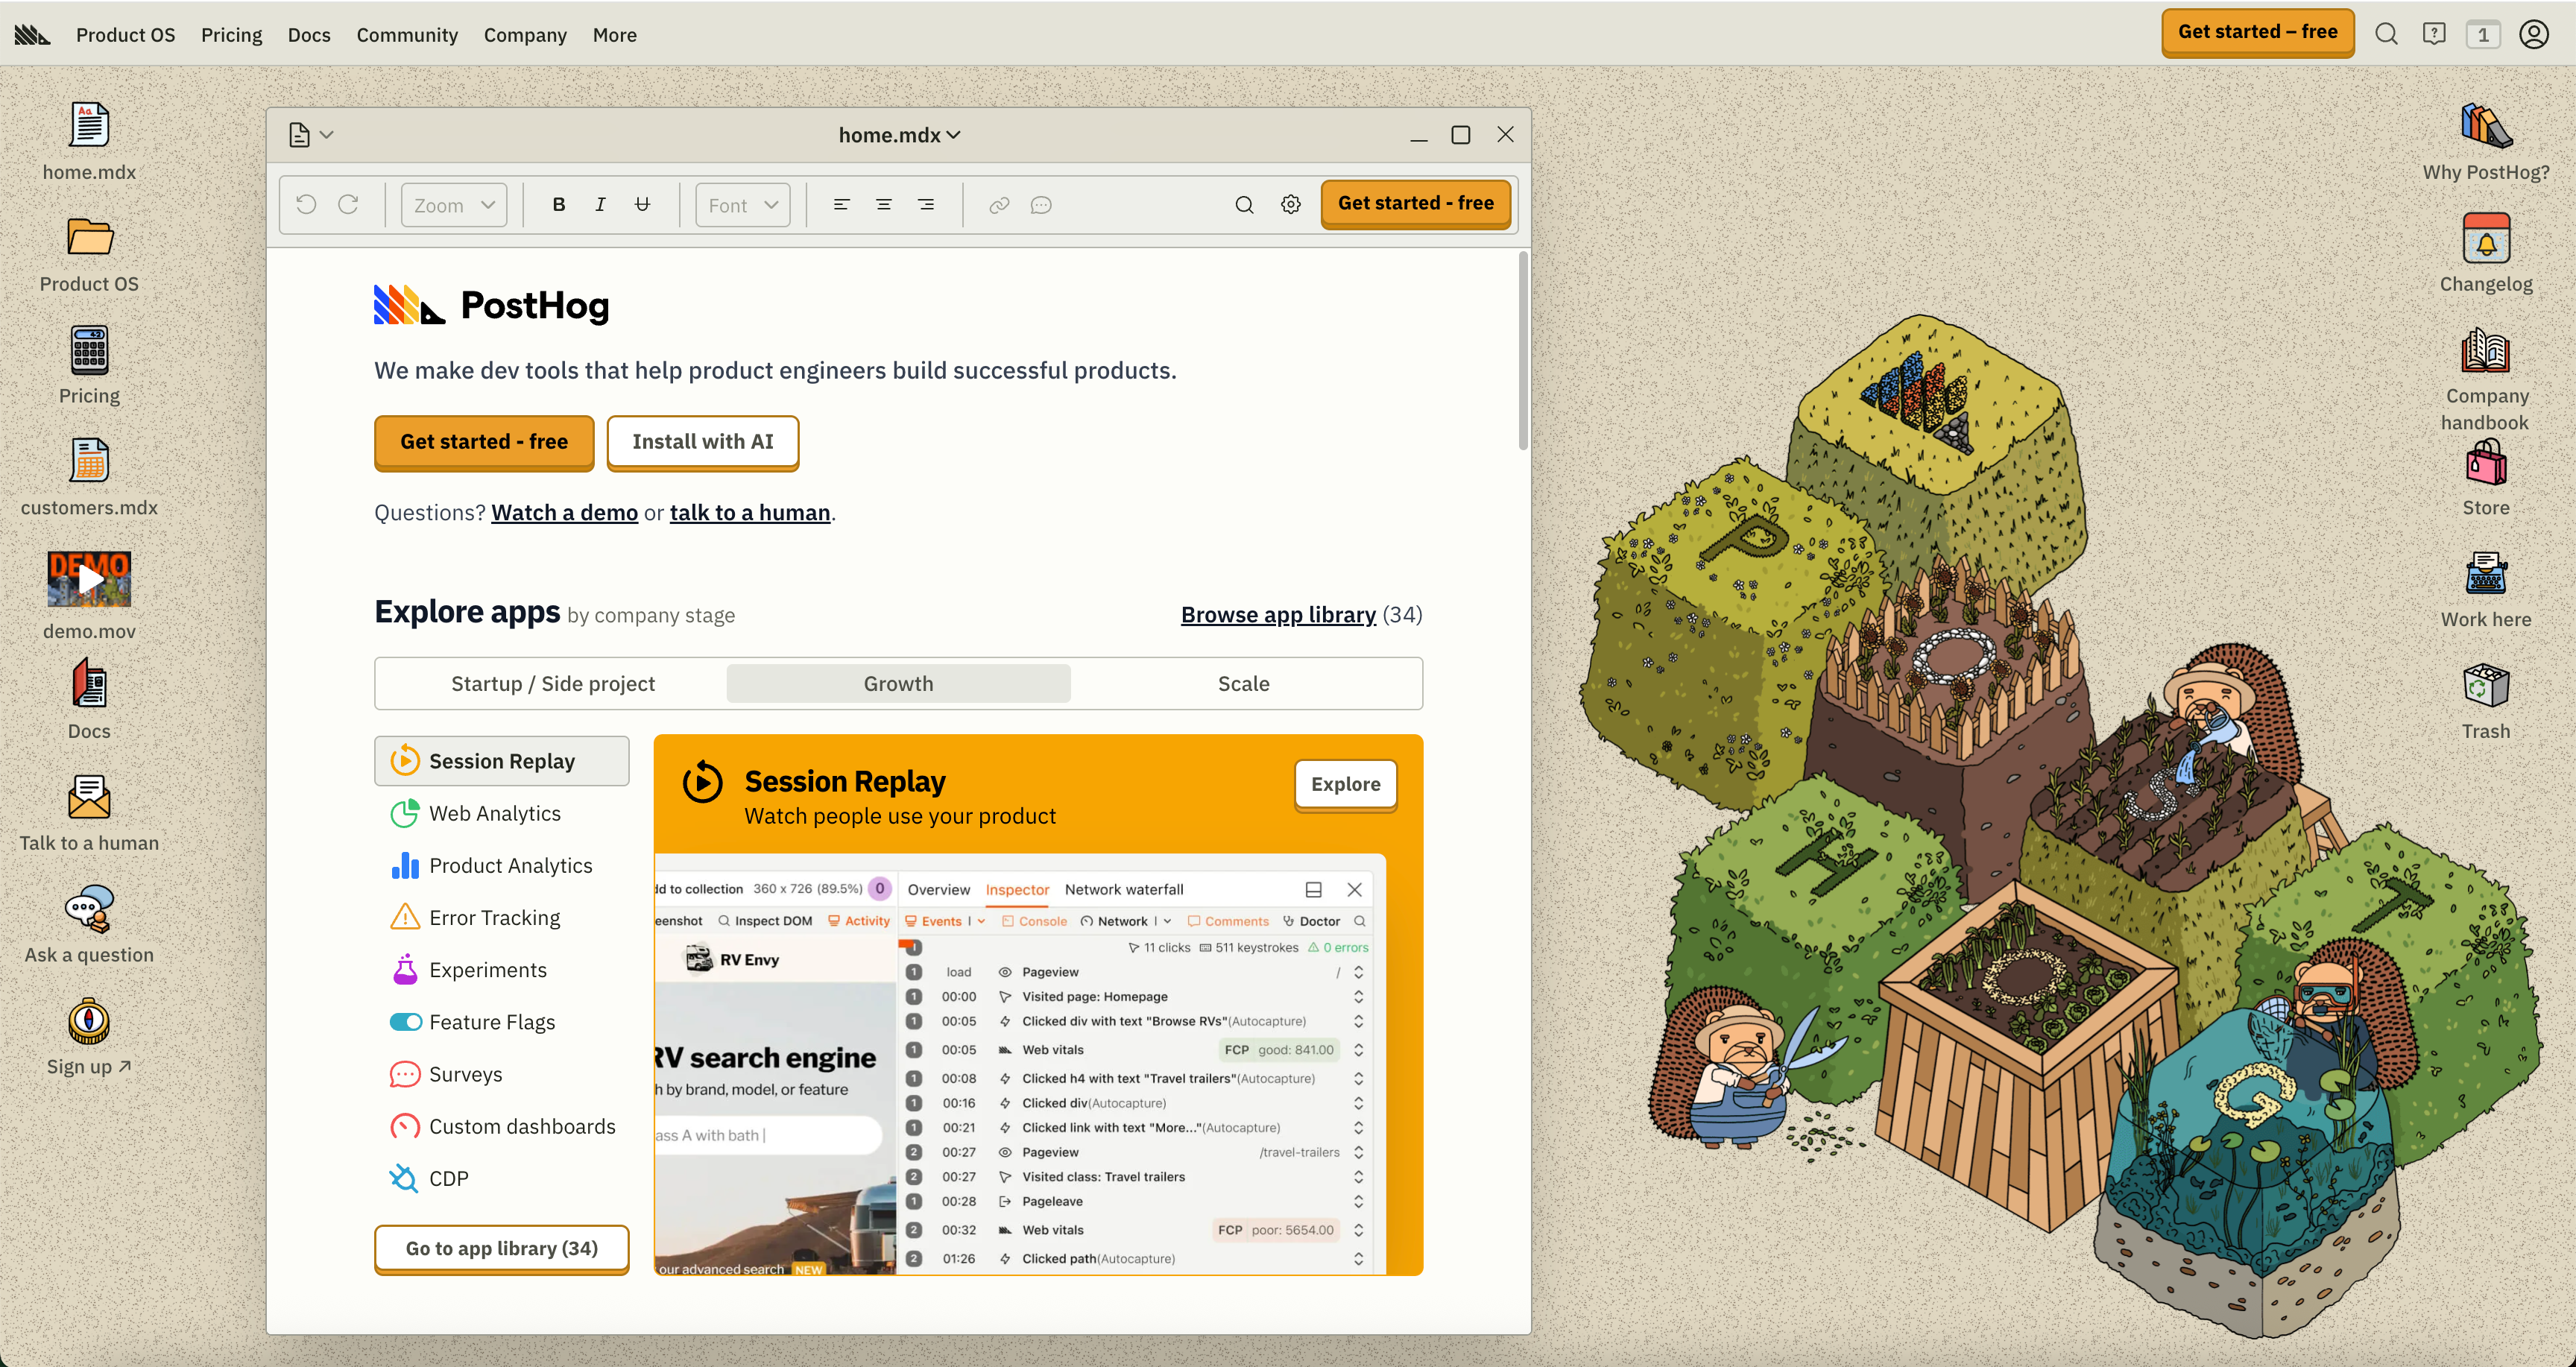Click the Install with AI button
The width and height of the screenshot is (2576, 1367).
702,442
